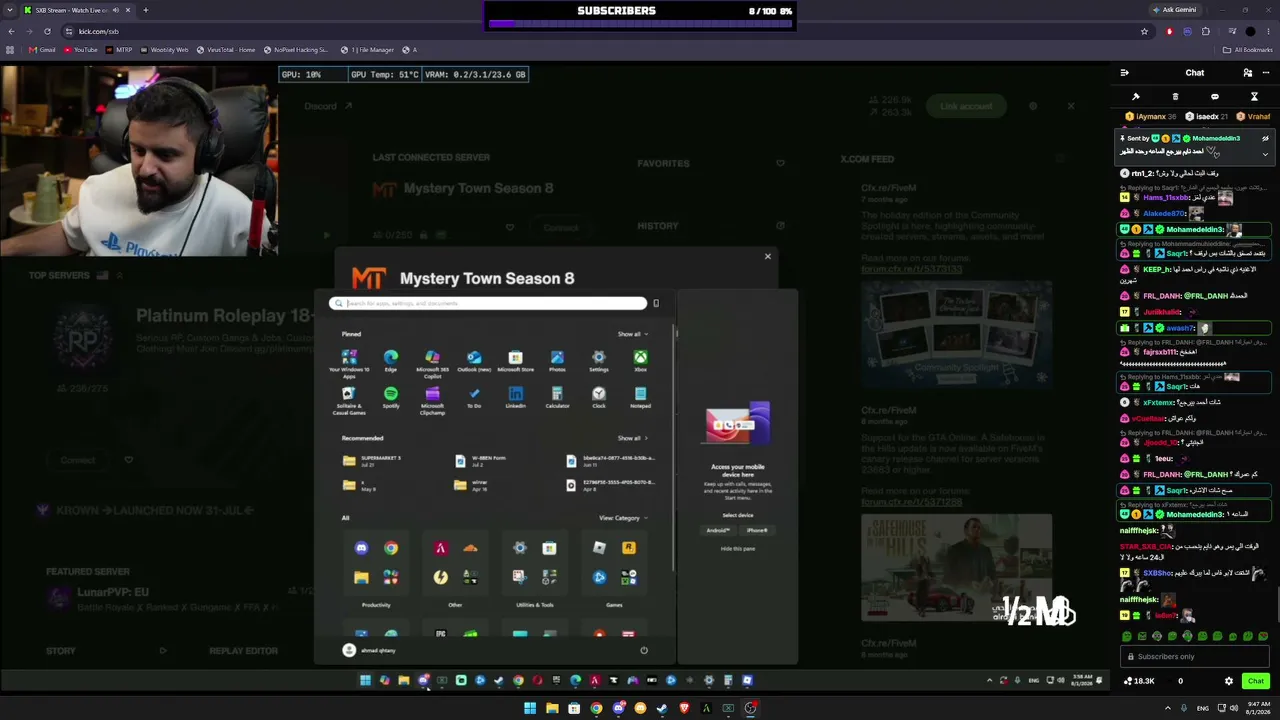This screenshot has height=720, width=1280.
Task: Open Windows Start button on taskbar
Action: tap(530, 708)
